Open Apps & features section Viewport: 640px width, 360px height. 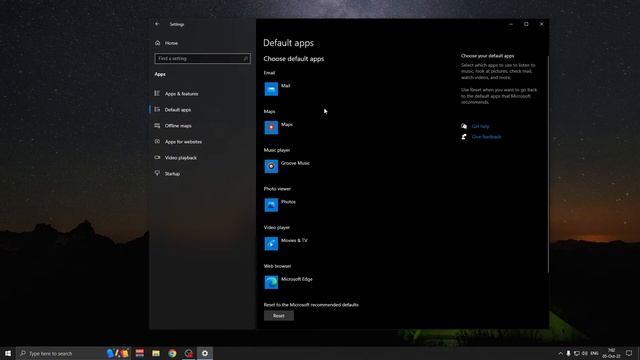(x=182, y=93)
